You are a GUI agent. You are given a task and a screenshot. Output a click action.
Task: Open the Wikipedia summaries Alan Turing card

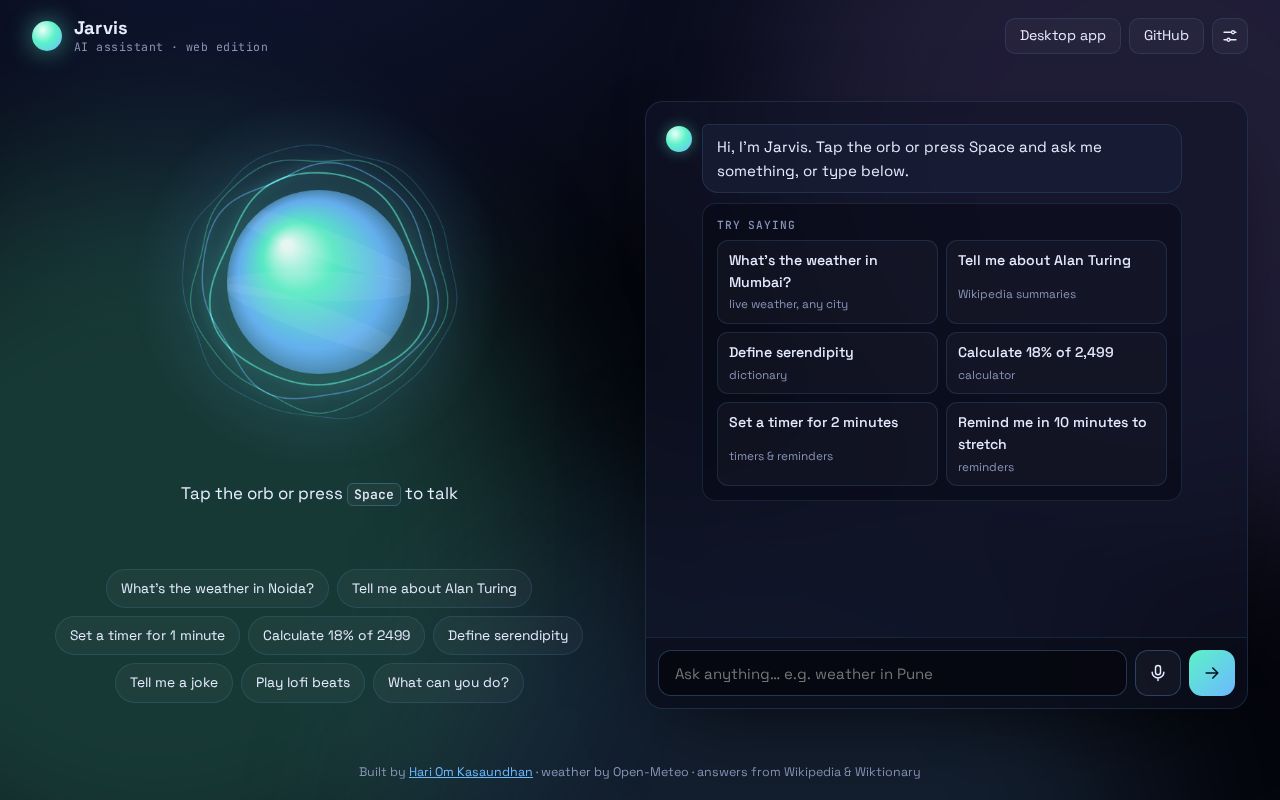click(x=1056, y=282)
